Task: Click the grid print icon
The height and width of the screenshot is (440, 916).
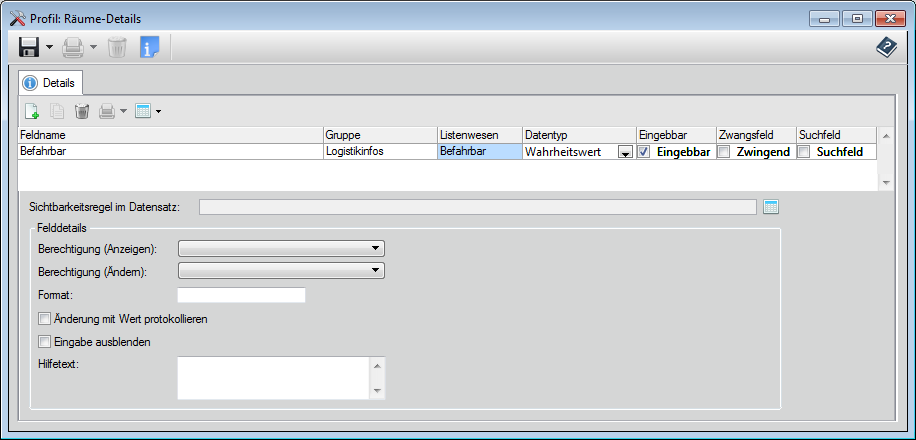Action: [107, 111]
